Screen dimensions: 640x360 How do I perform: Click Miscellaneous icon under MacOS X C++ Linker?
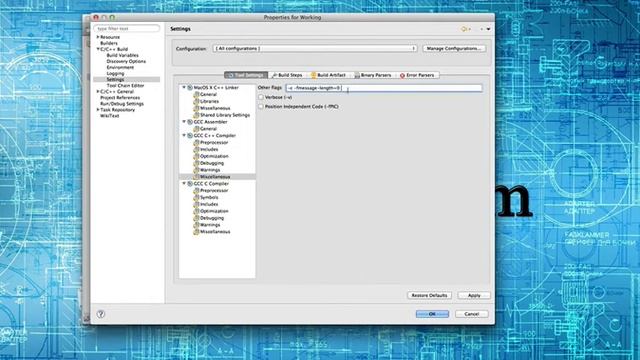(x=196, y=108)
